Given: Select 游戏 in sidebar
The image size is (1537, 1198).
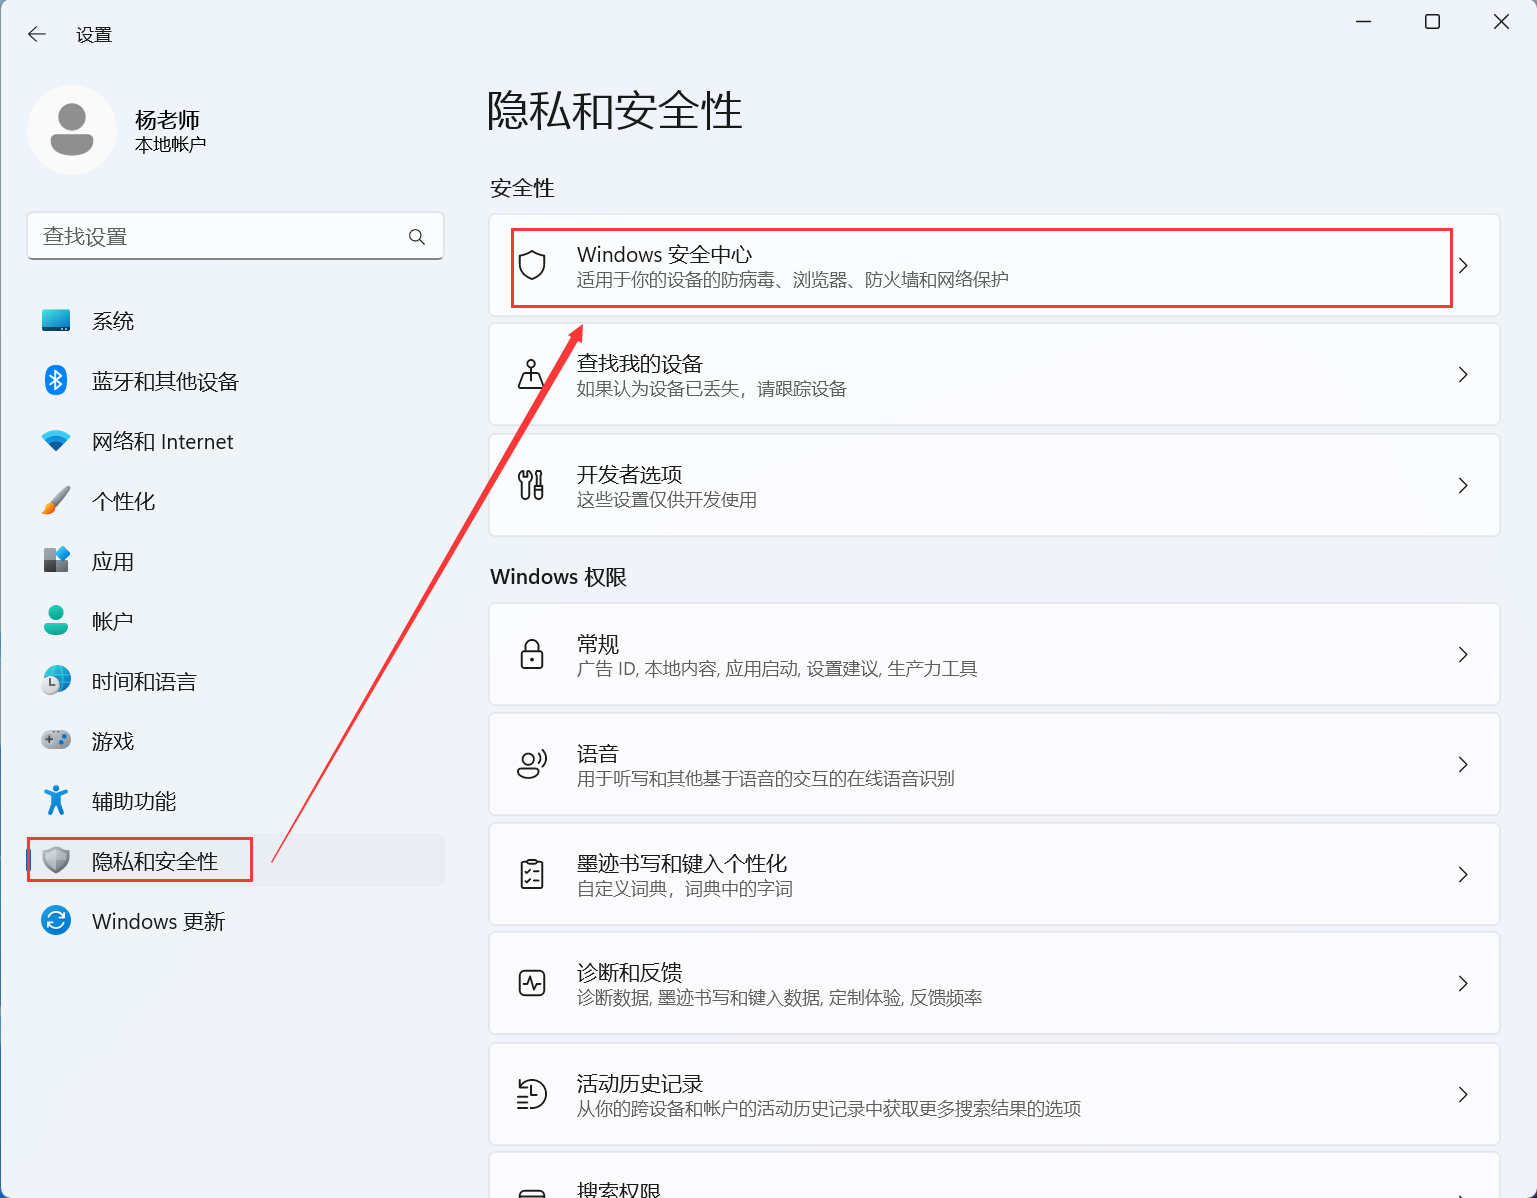Looking at the screenshot, I should click(x=236, y=741).
